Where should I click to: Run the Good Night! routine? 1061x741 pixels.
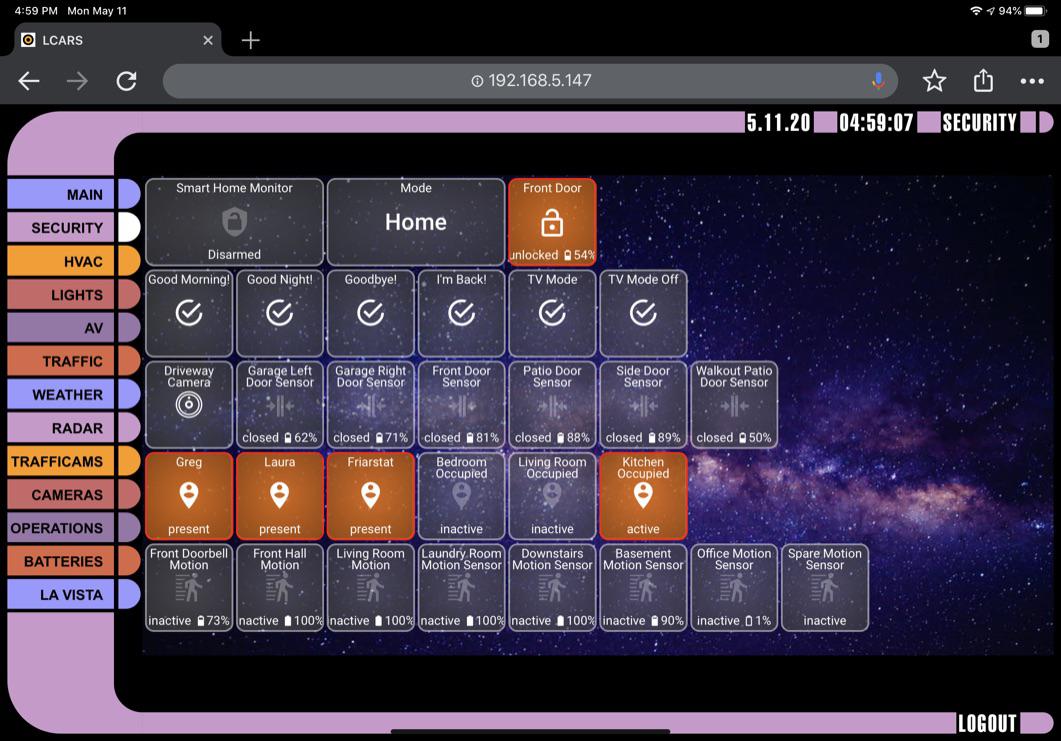coord(280,313)
